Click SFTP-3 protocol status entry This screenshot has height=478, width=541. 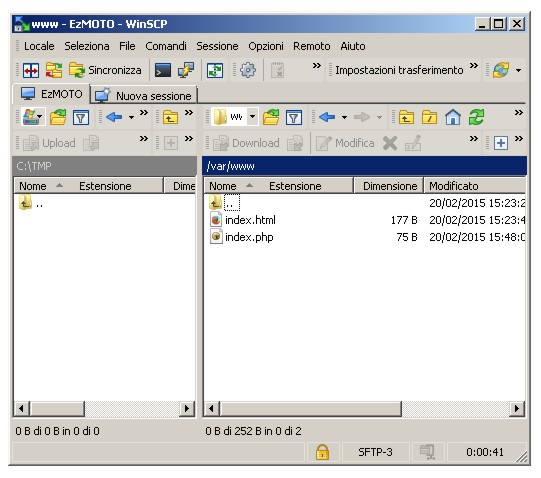[x=375, y=452]
